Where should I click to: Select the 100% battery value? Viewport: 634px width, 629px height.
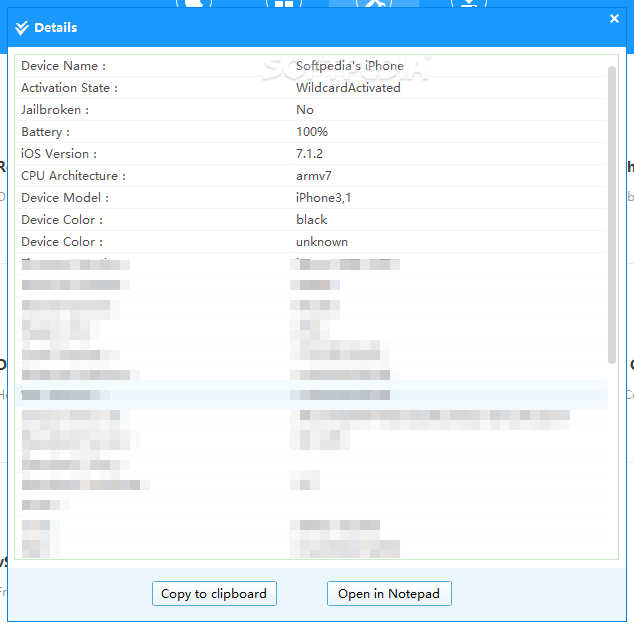(312, 132)
